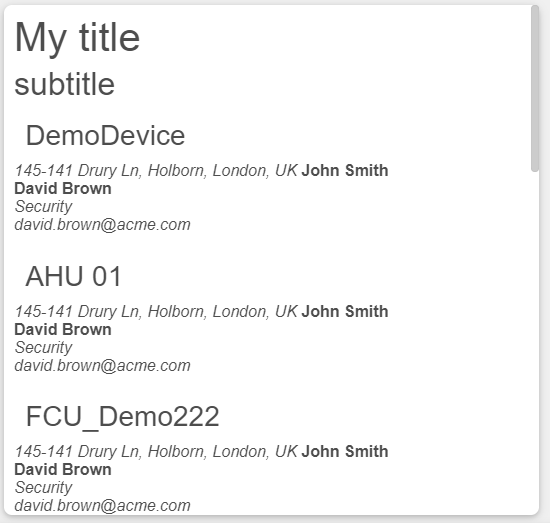Select the DemoDevice heading
The height and width of the screenshot is (523, 550).
pyautogui.click(x=105, y=135)
